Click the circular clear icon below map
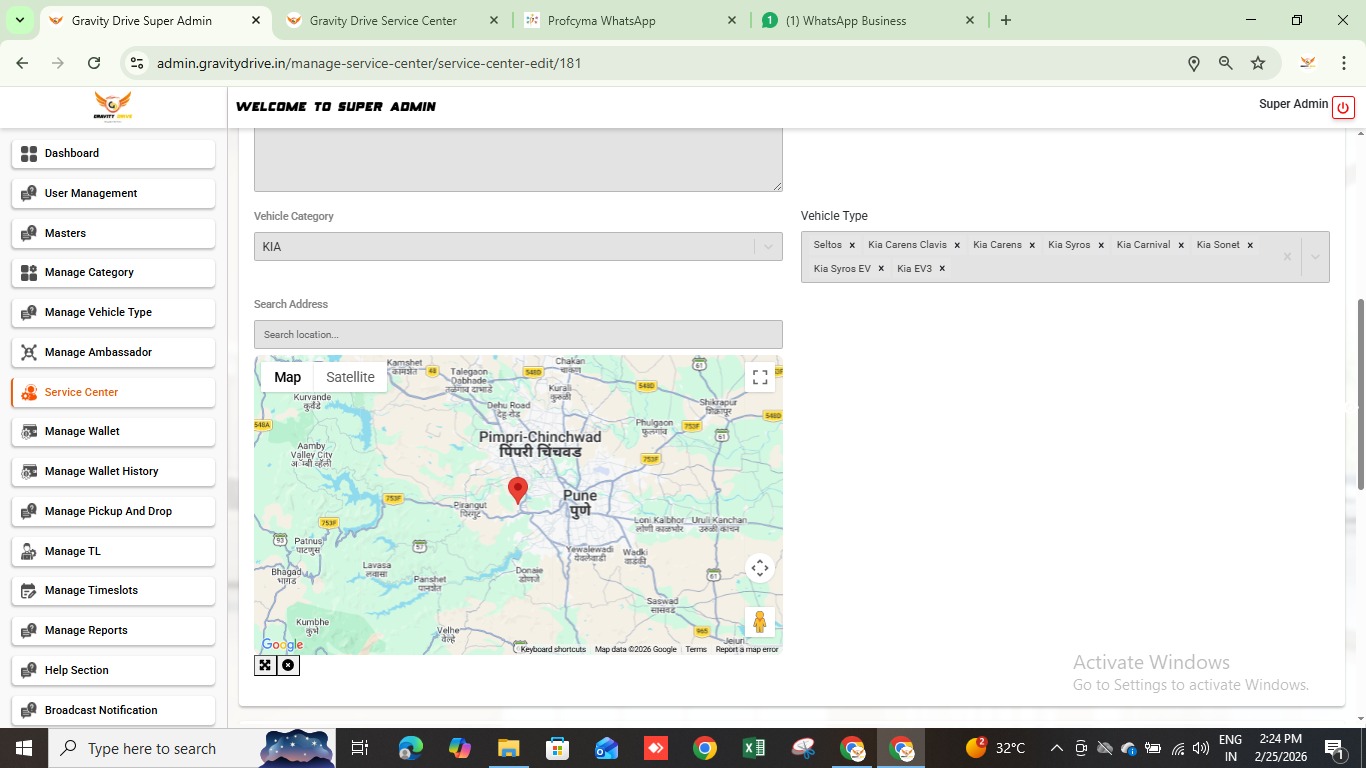The width and height of the screenshot is (1366, 768). click(288, 665)
